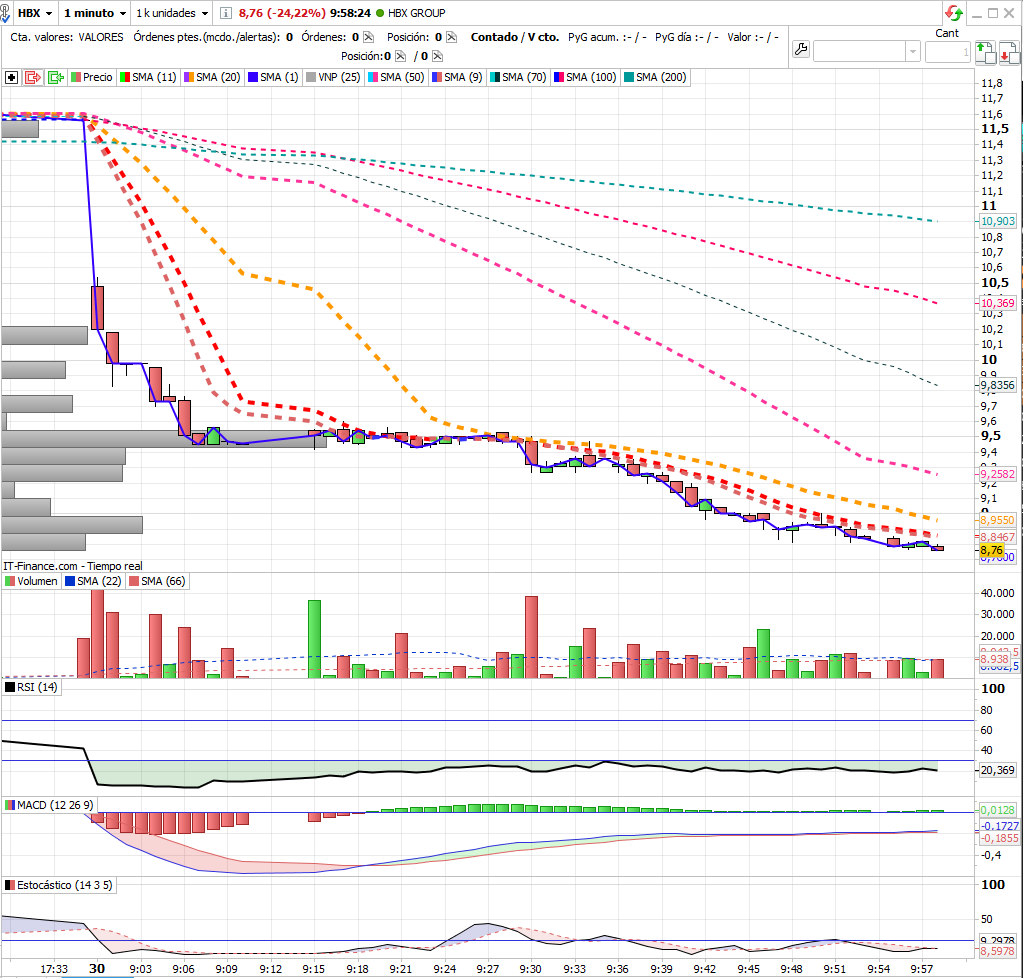Select the SMA (1) indicator tab

click(x=273, y=77)
